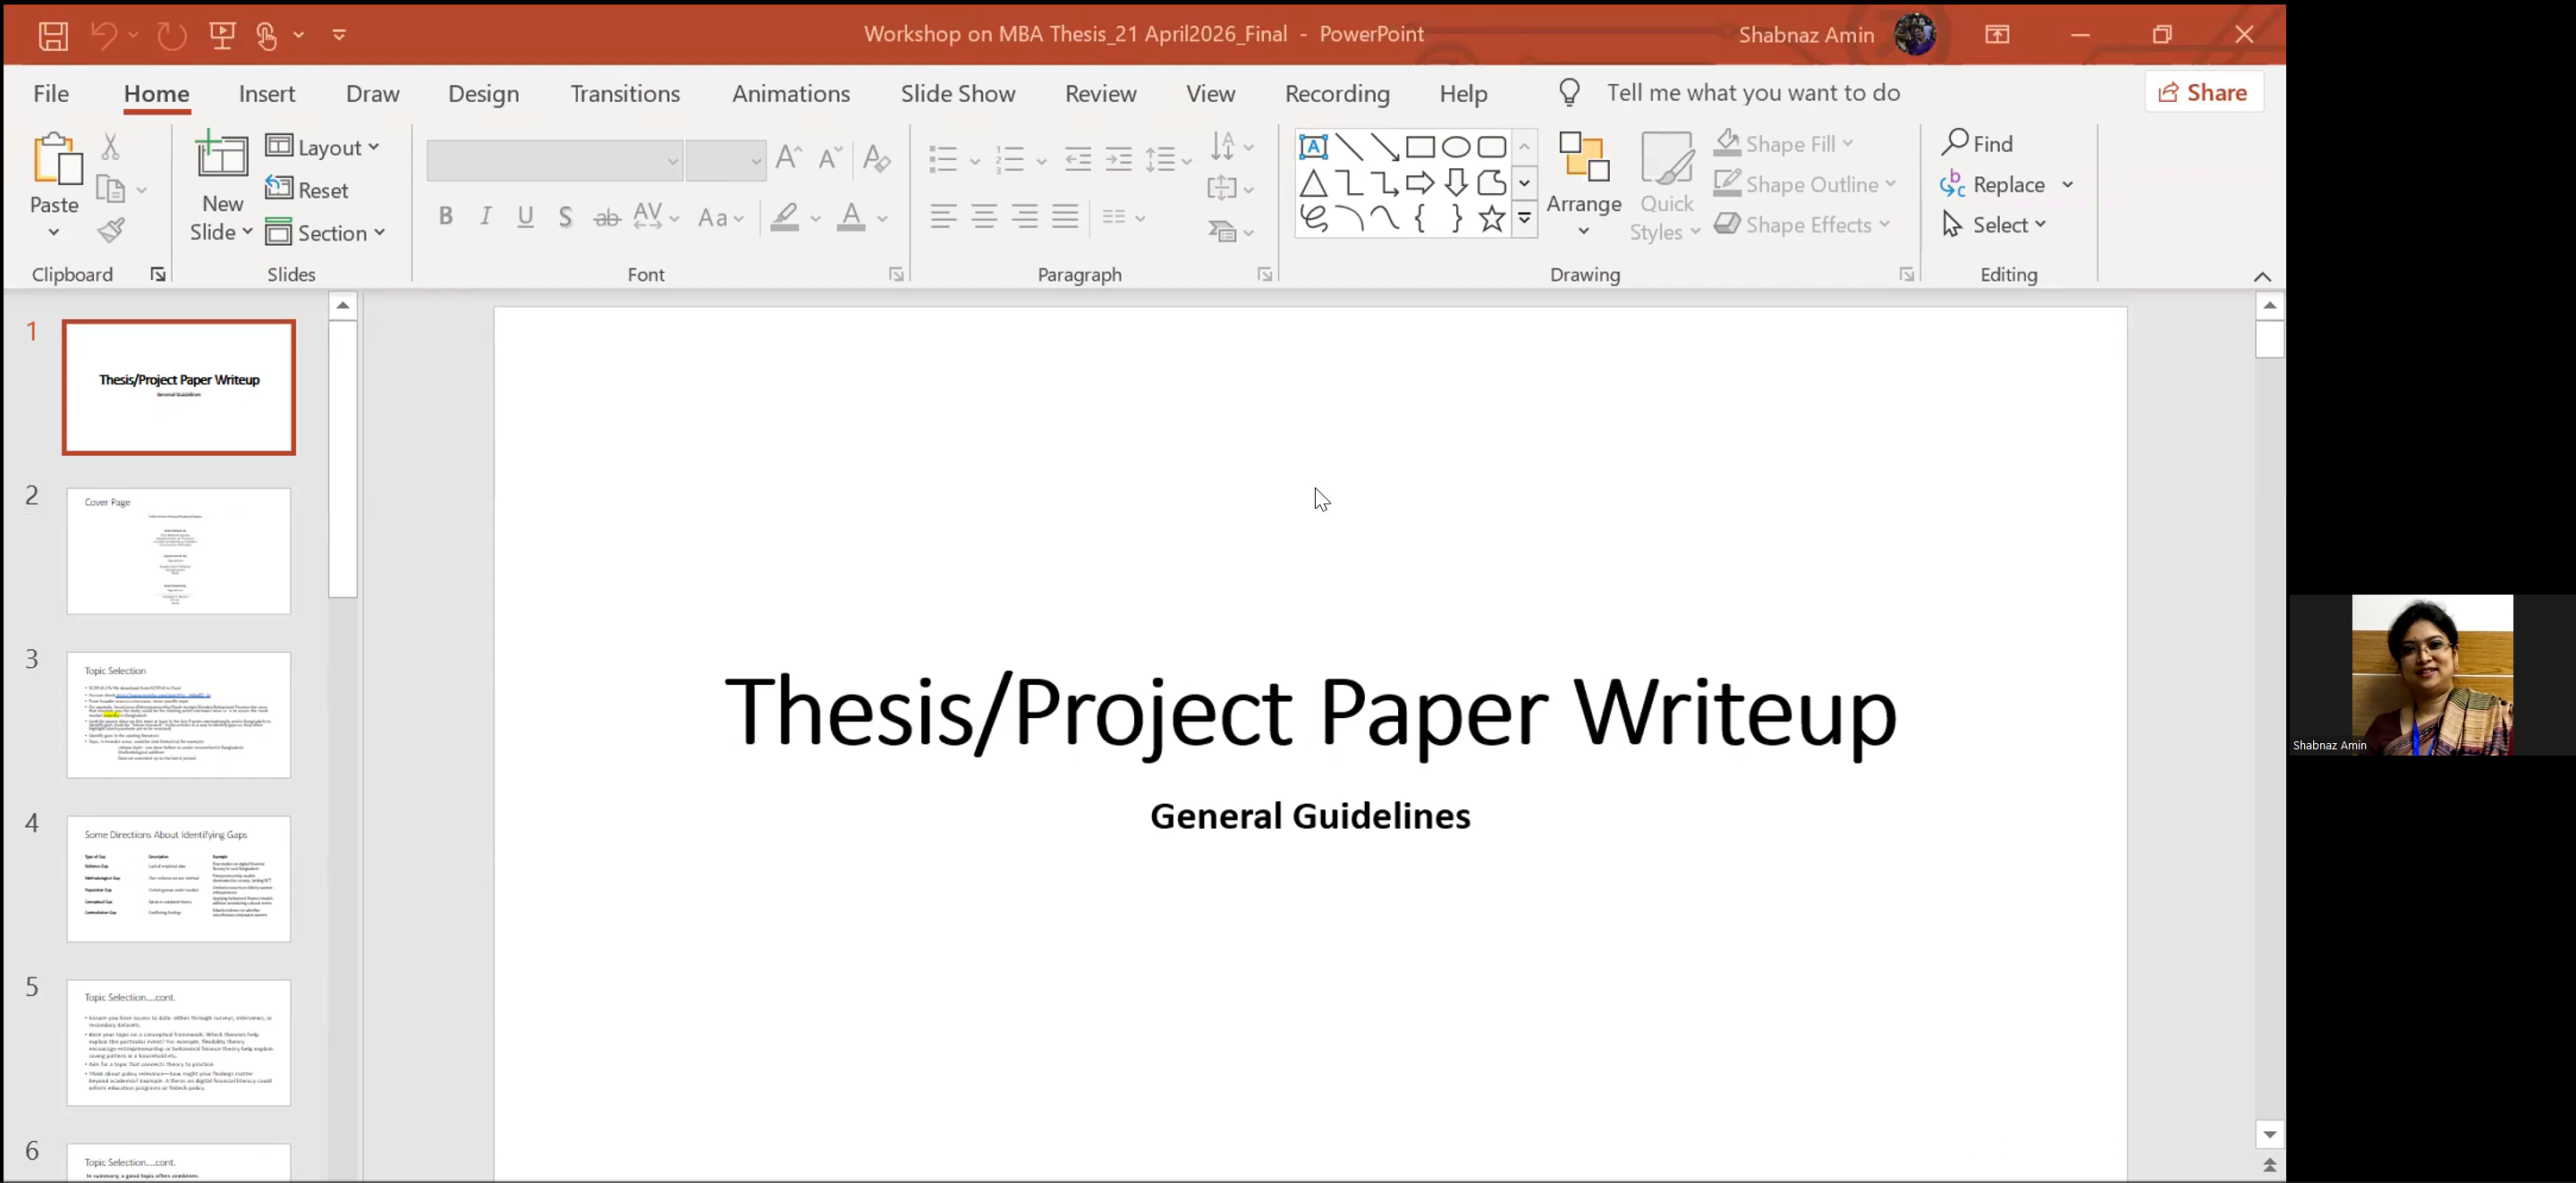2576x1183 pixels.
Task: Toggle Touch/Mouse mode icon
Action: [266, 35]
